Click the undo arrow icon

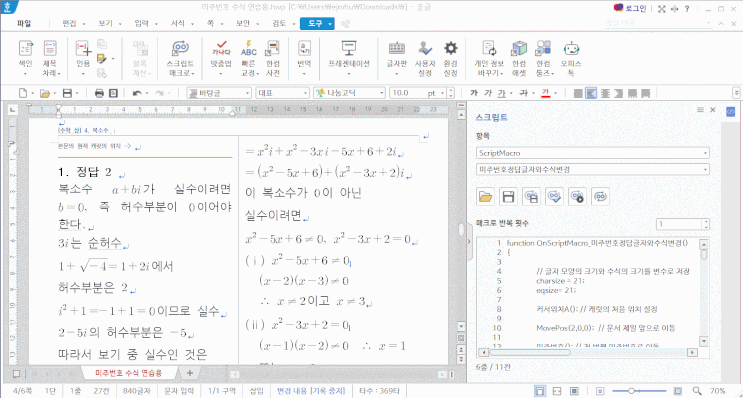(137, 93)
